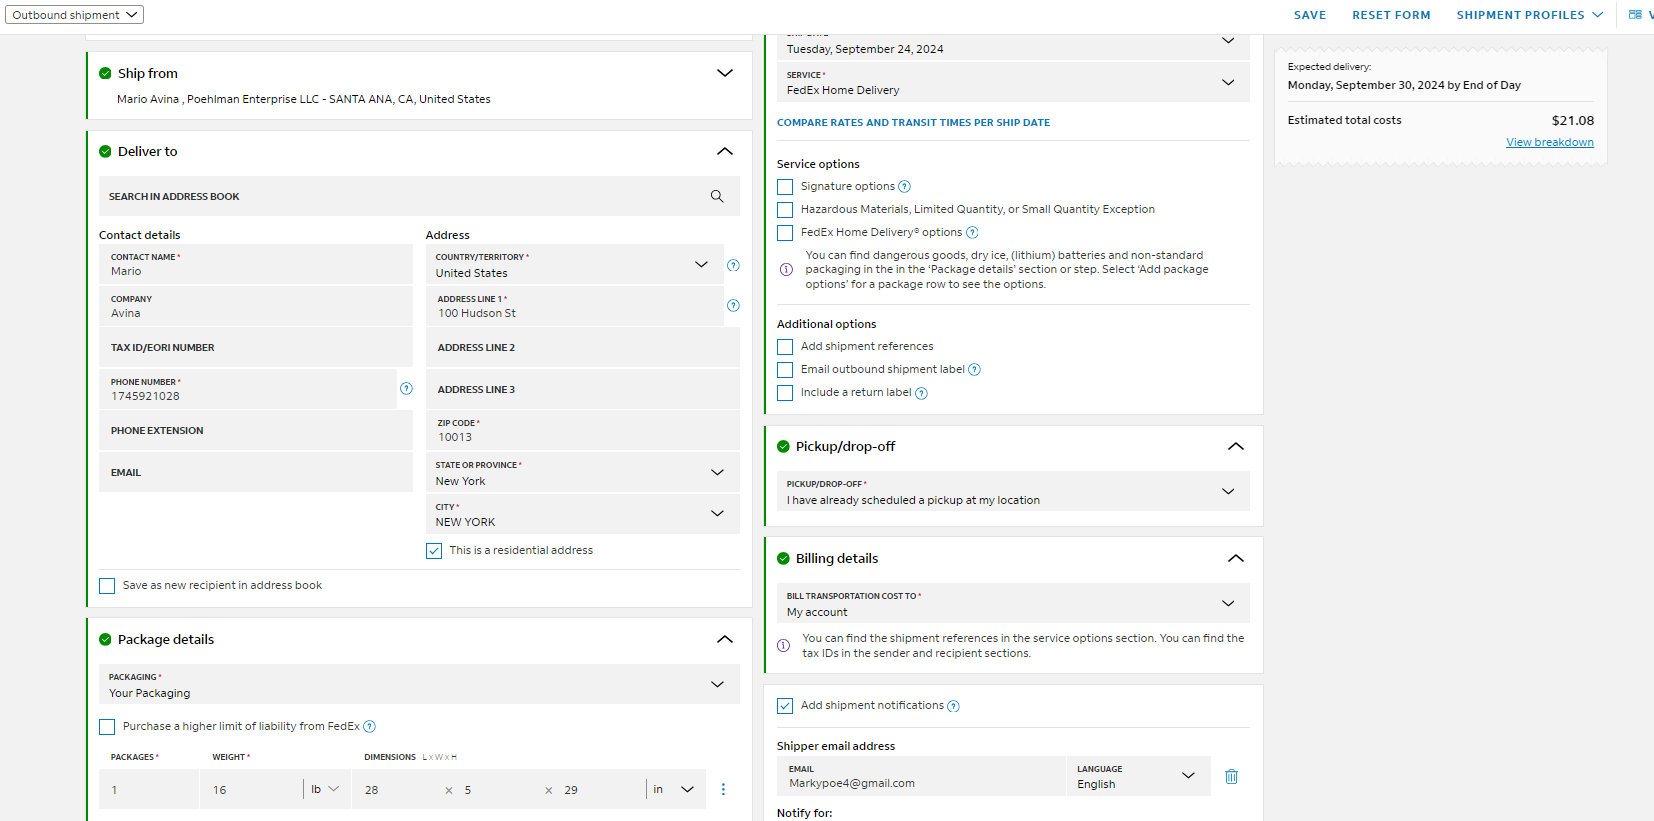Tick Purchase a higher limit of liability

pyautogui.click(x=107, y=727)
